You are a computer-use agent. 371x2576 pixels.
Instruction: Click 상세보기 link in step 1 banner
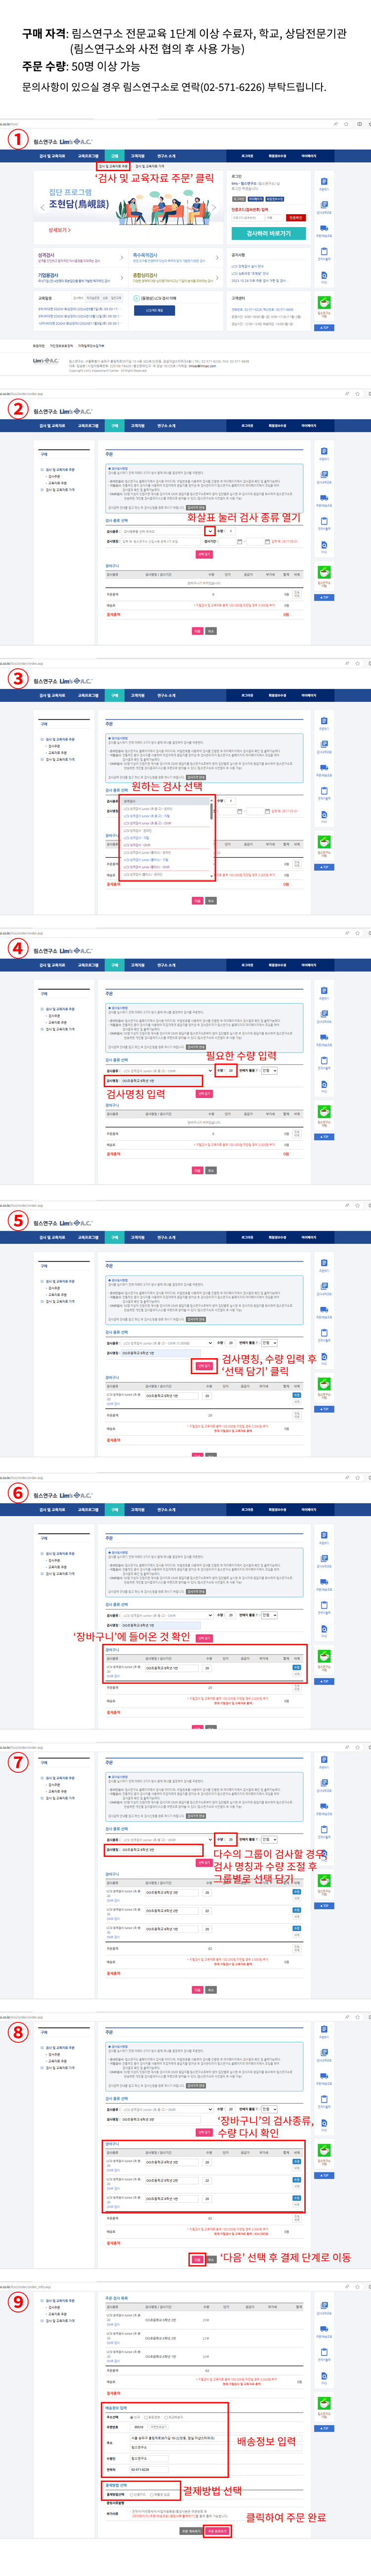tap(59, 230)
